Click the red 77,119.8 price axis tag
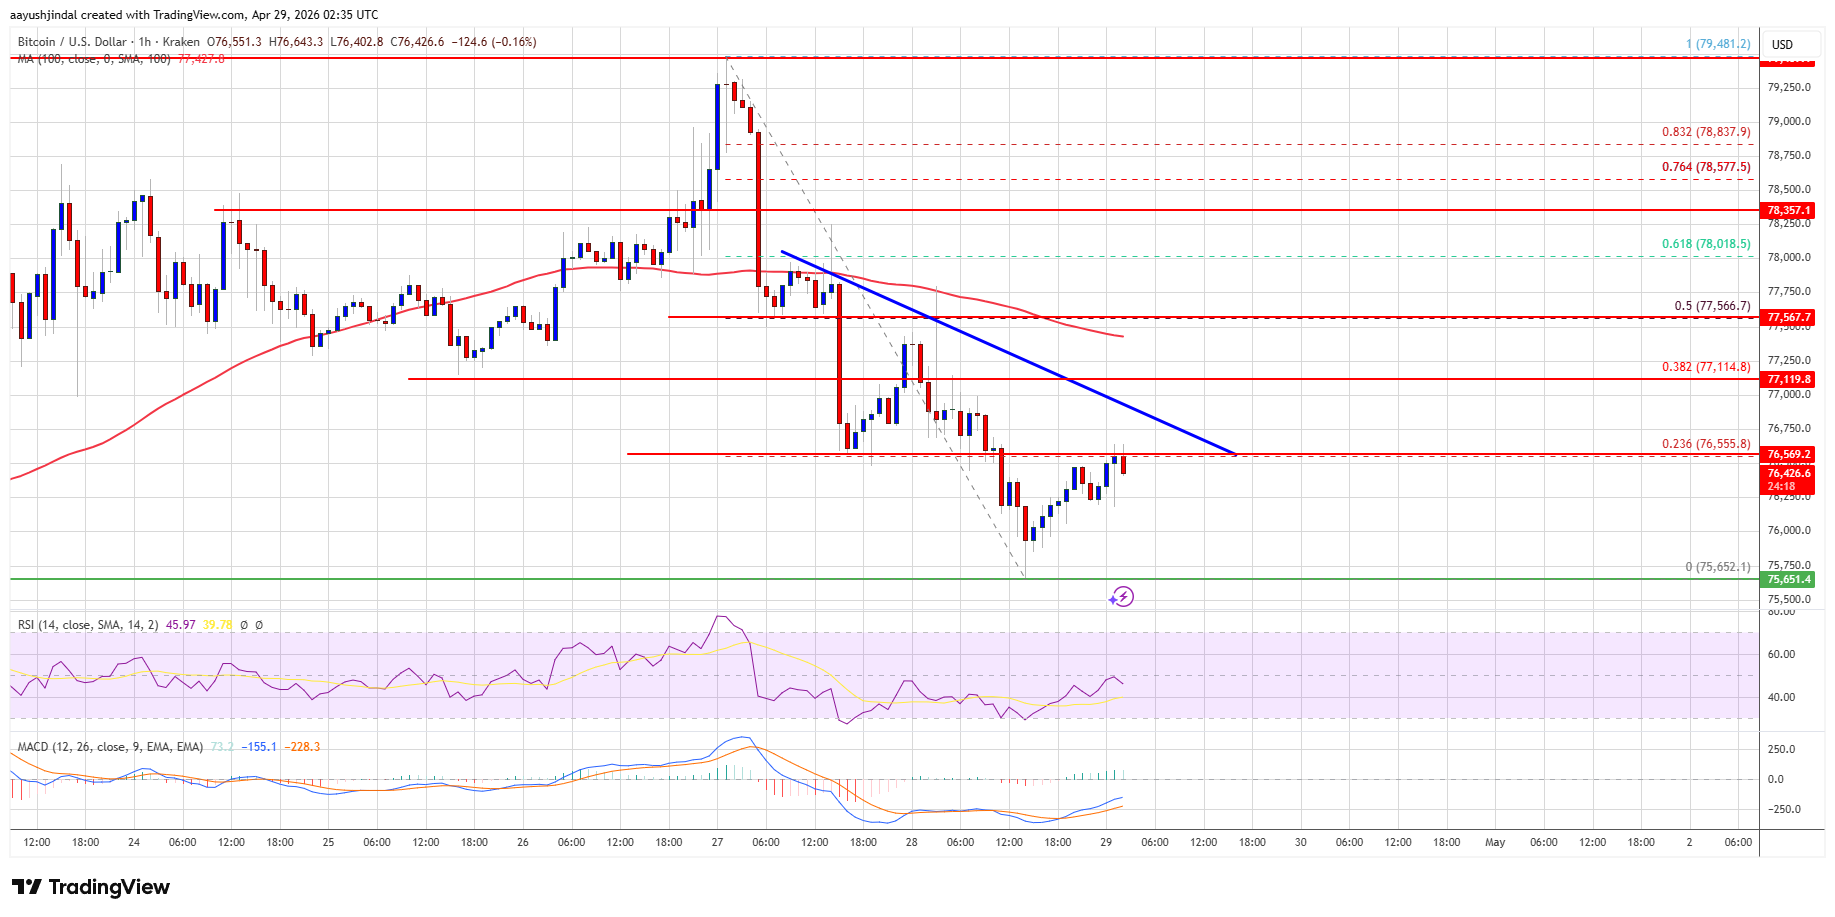The image size is (1835, 917). pyautogui.click(x=1788, y=379)
